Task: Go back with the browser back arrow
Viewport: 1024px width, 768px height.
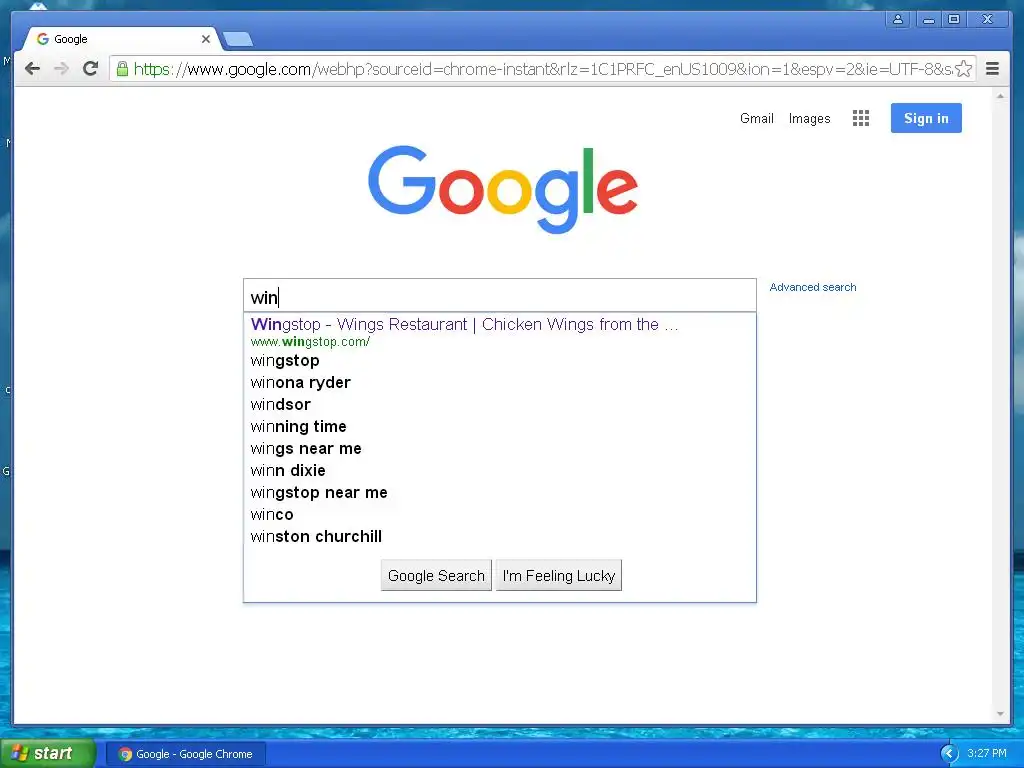Action: coord(32,69)
